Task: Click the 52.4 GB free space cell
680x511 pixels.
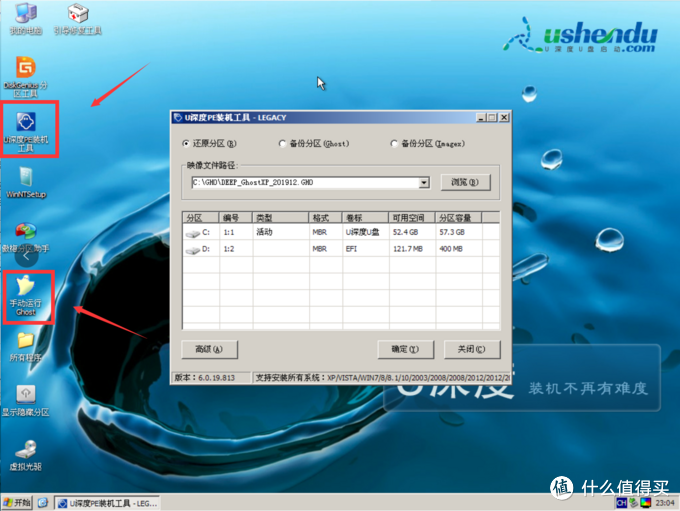Action: [x=405, y=233]
